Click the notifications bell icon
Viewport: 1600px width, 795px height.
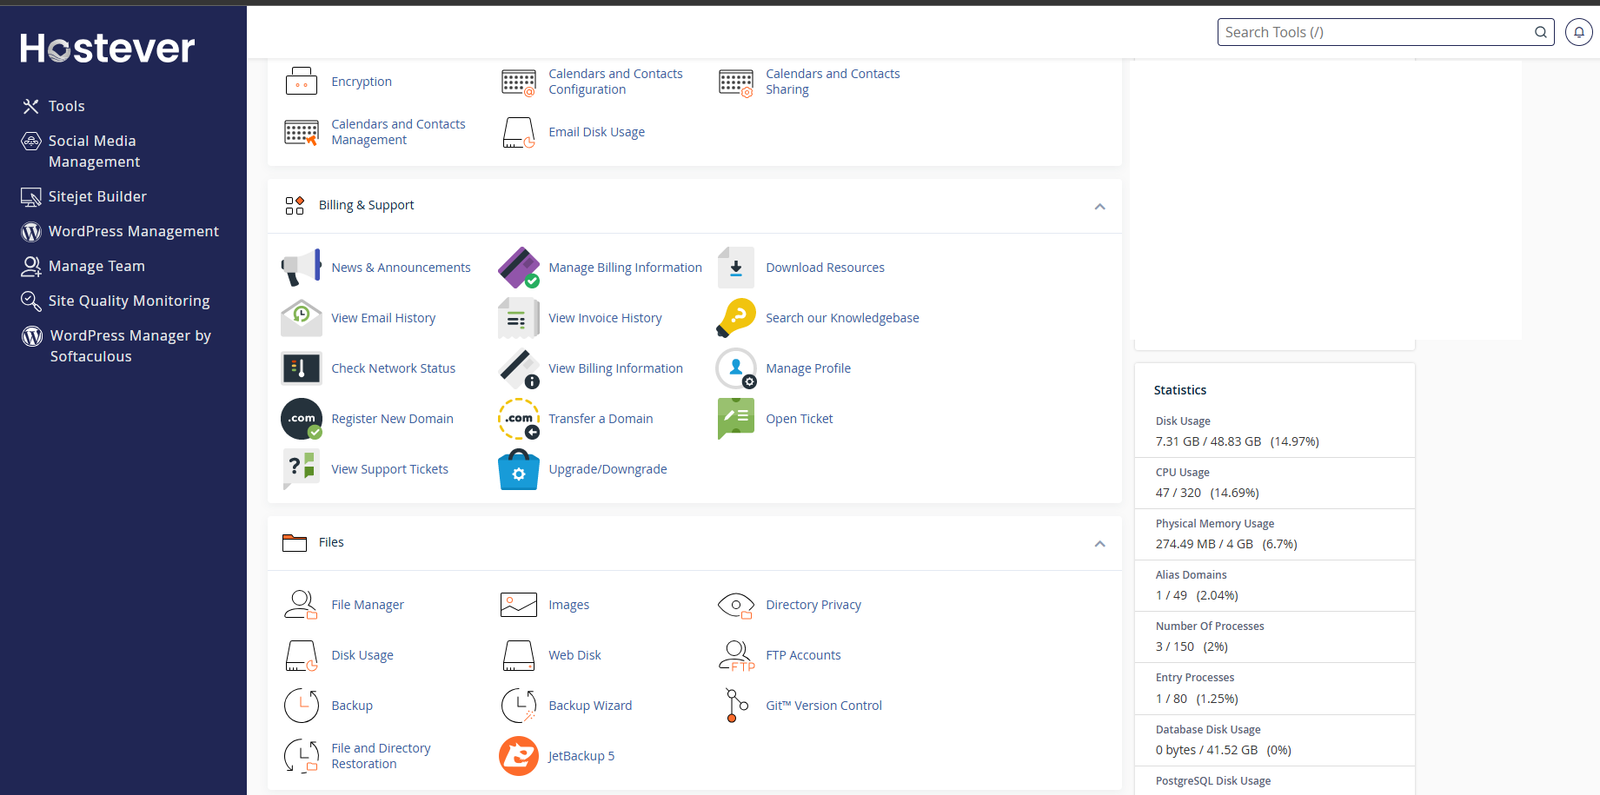point(1579,32)
